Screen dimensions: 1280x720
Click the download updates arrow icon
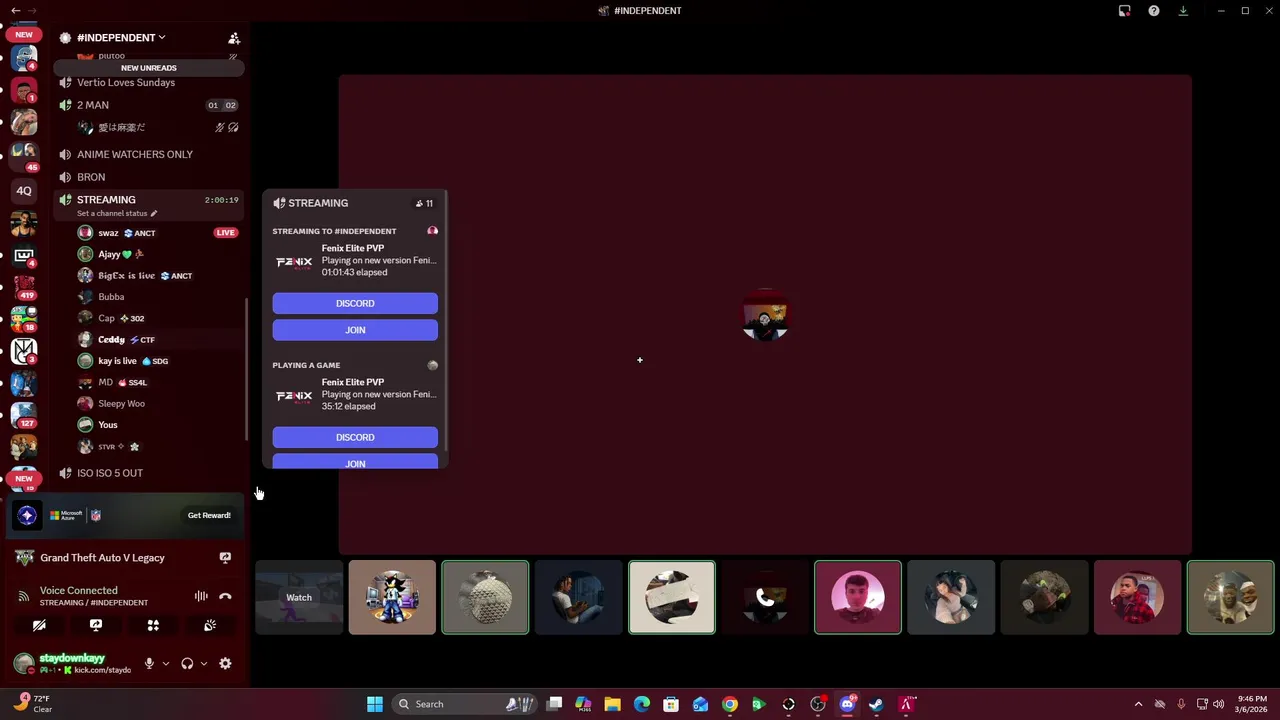click(x=1183, y=11)
